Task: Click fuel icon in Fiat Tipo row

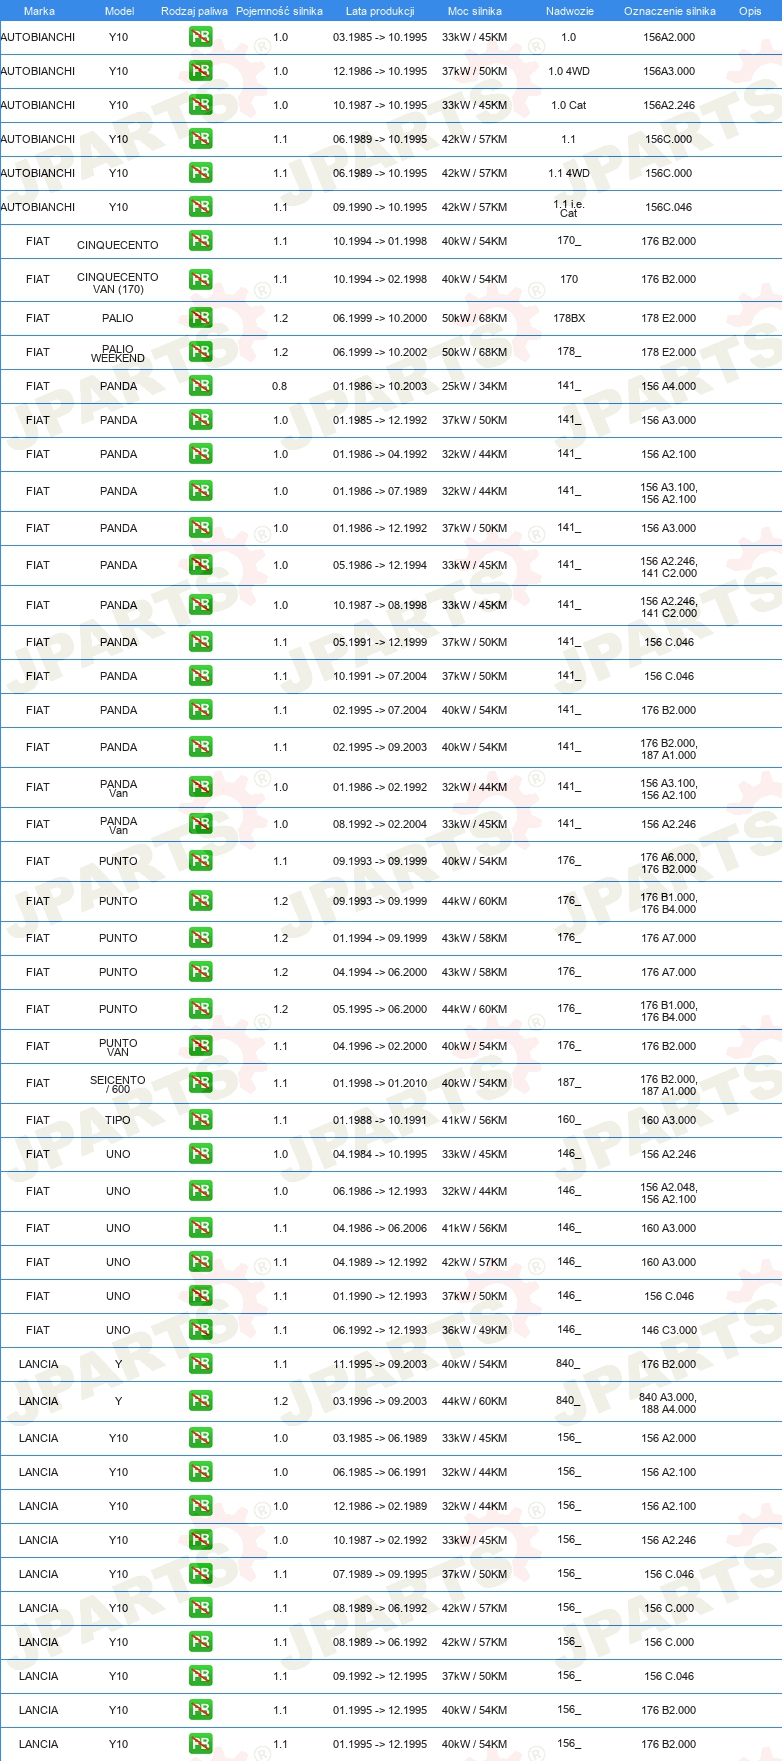Action: coord(200,1120)
